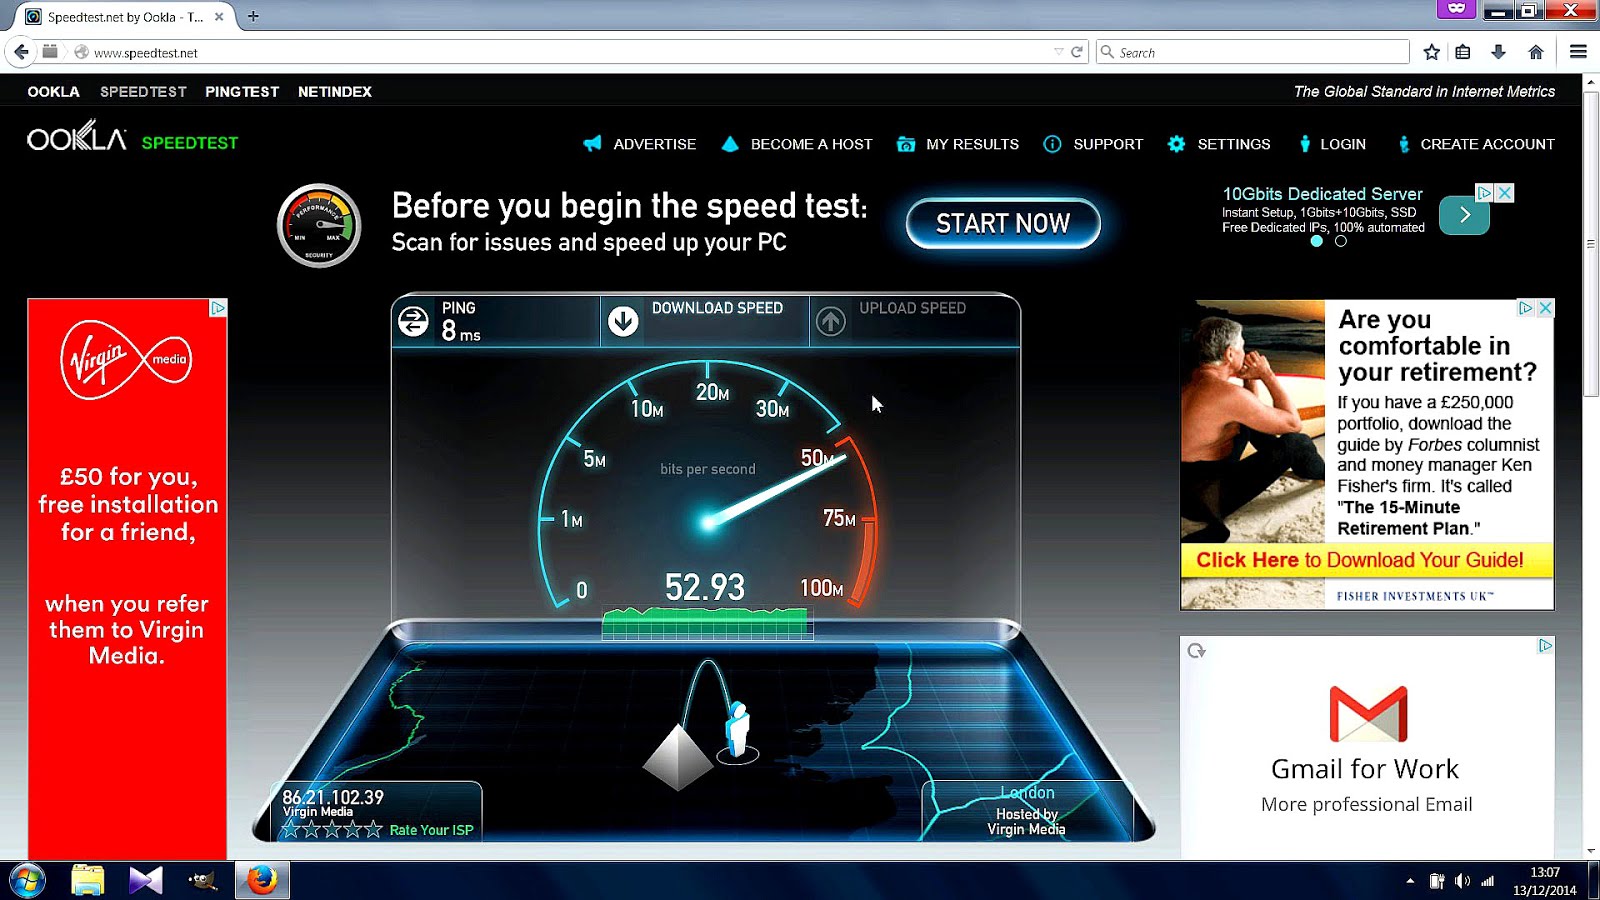Image resolution: width=1600 pixels, height=900 pixels.
Task: Open the PINGTEST menu item
Action: pos(242,91)
